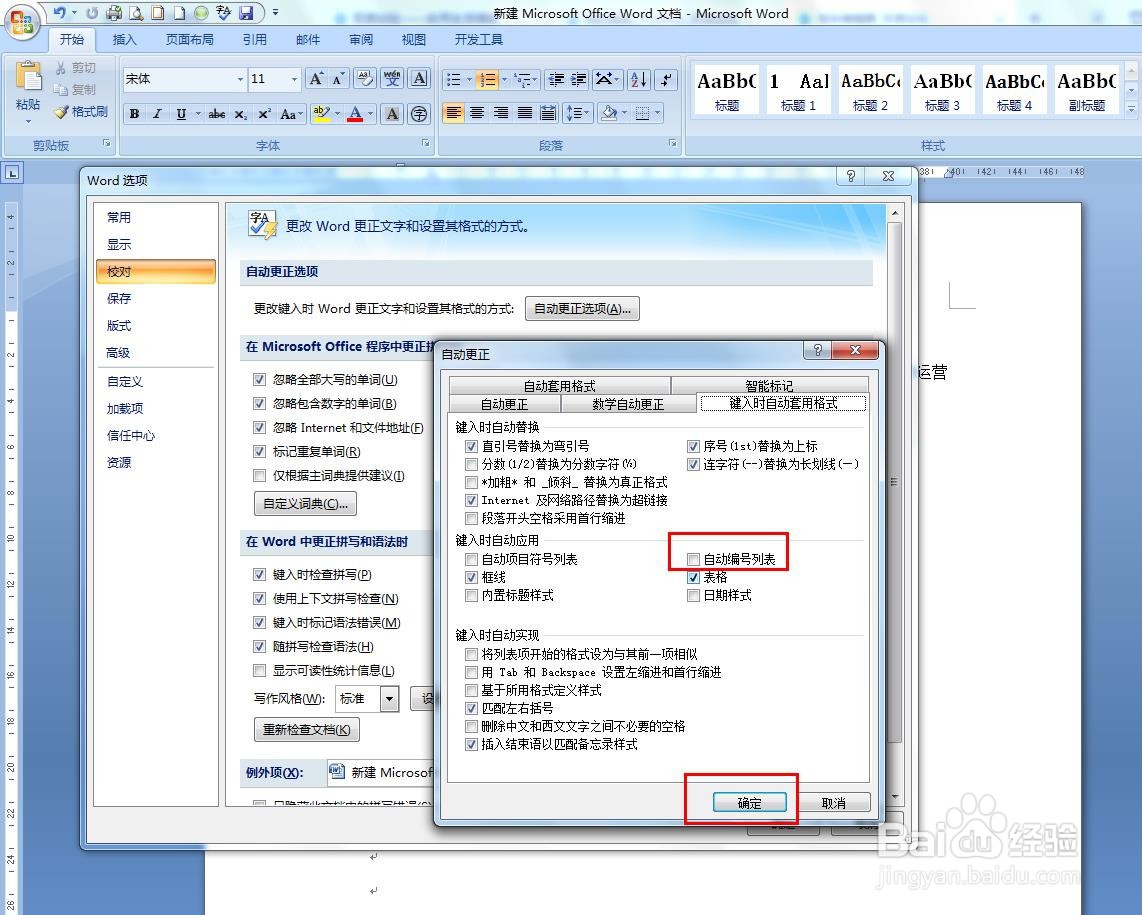Apply Superscript formatting
The height and width of the screenshot is (915, 1142).
[x=264, y=114]
